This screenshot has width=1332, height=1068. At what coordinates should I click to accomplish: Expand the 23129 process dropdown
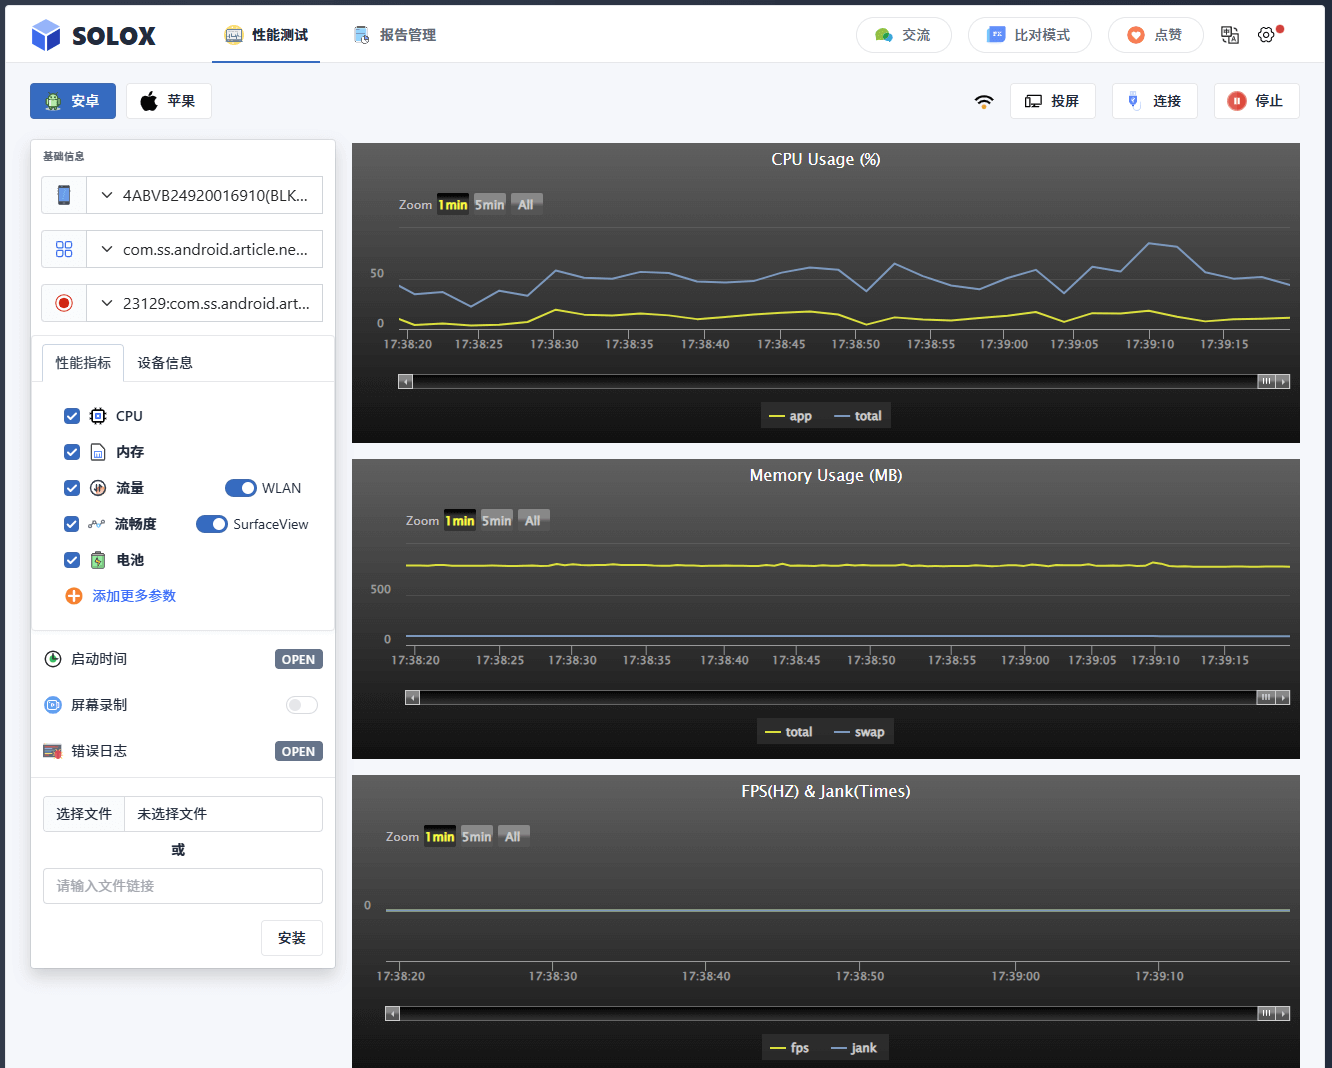pos(205,303)
